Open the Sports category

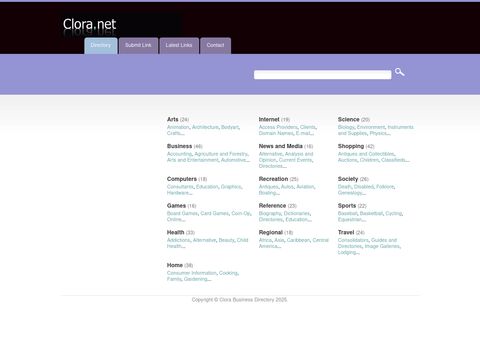point(347,206)
